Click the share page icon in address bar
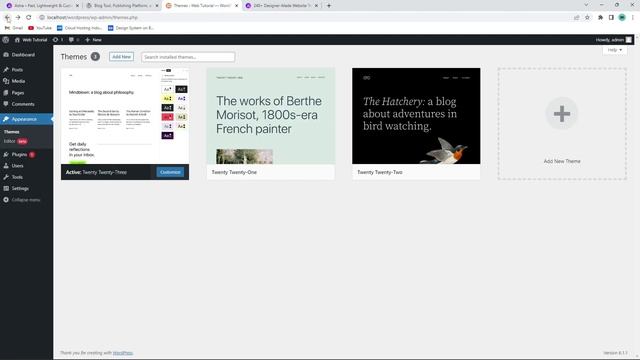The image size is (640, 360). pos(577,18)
